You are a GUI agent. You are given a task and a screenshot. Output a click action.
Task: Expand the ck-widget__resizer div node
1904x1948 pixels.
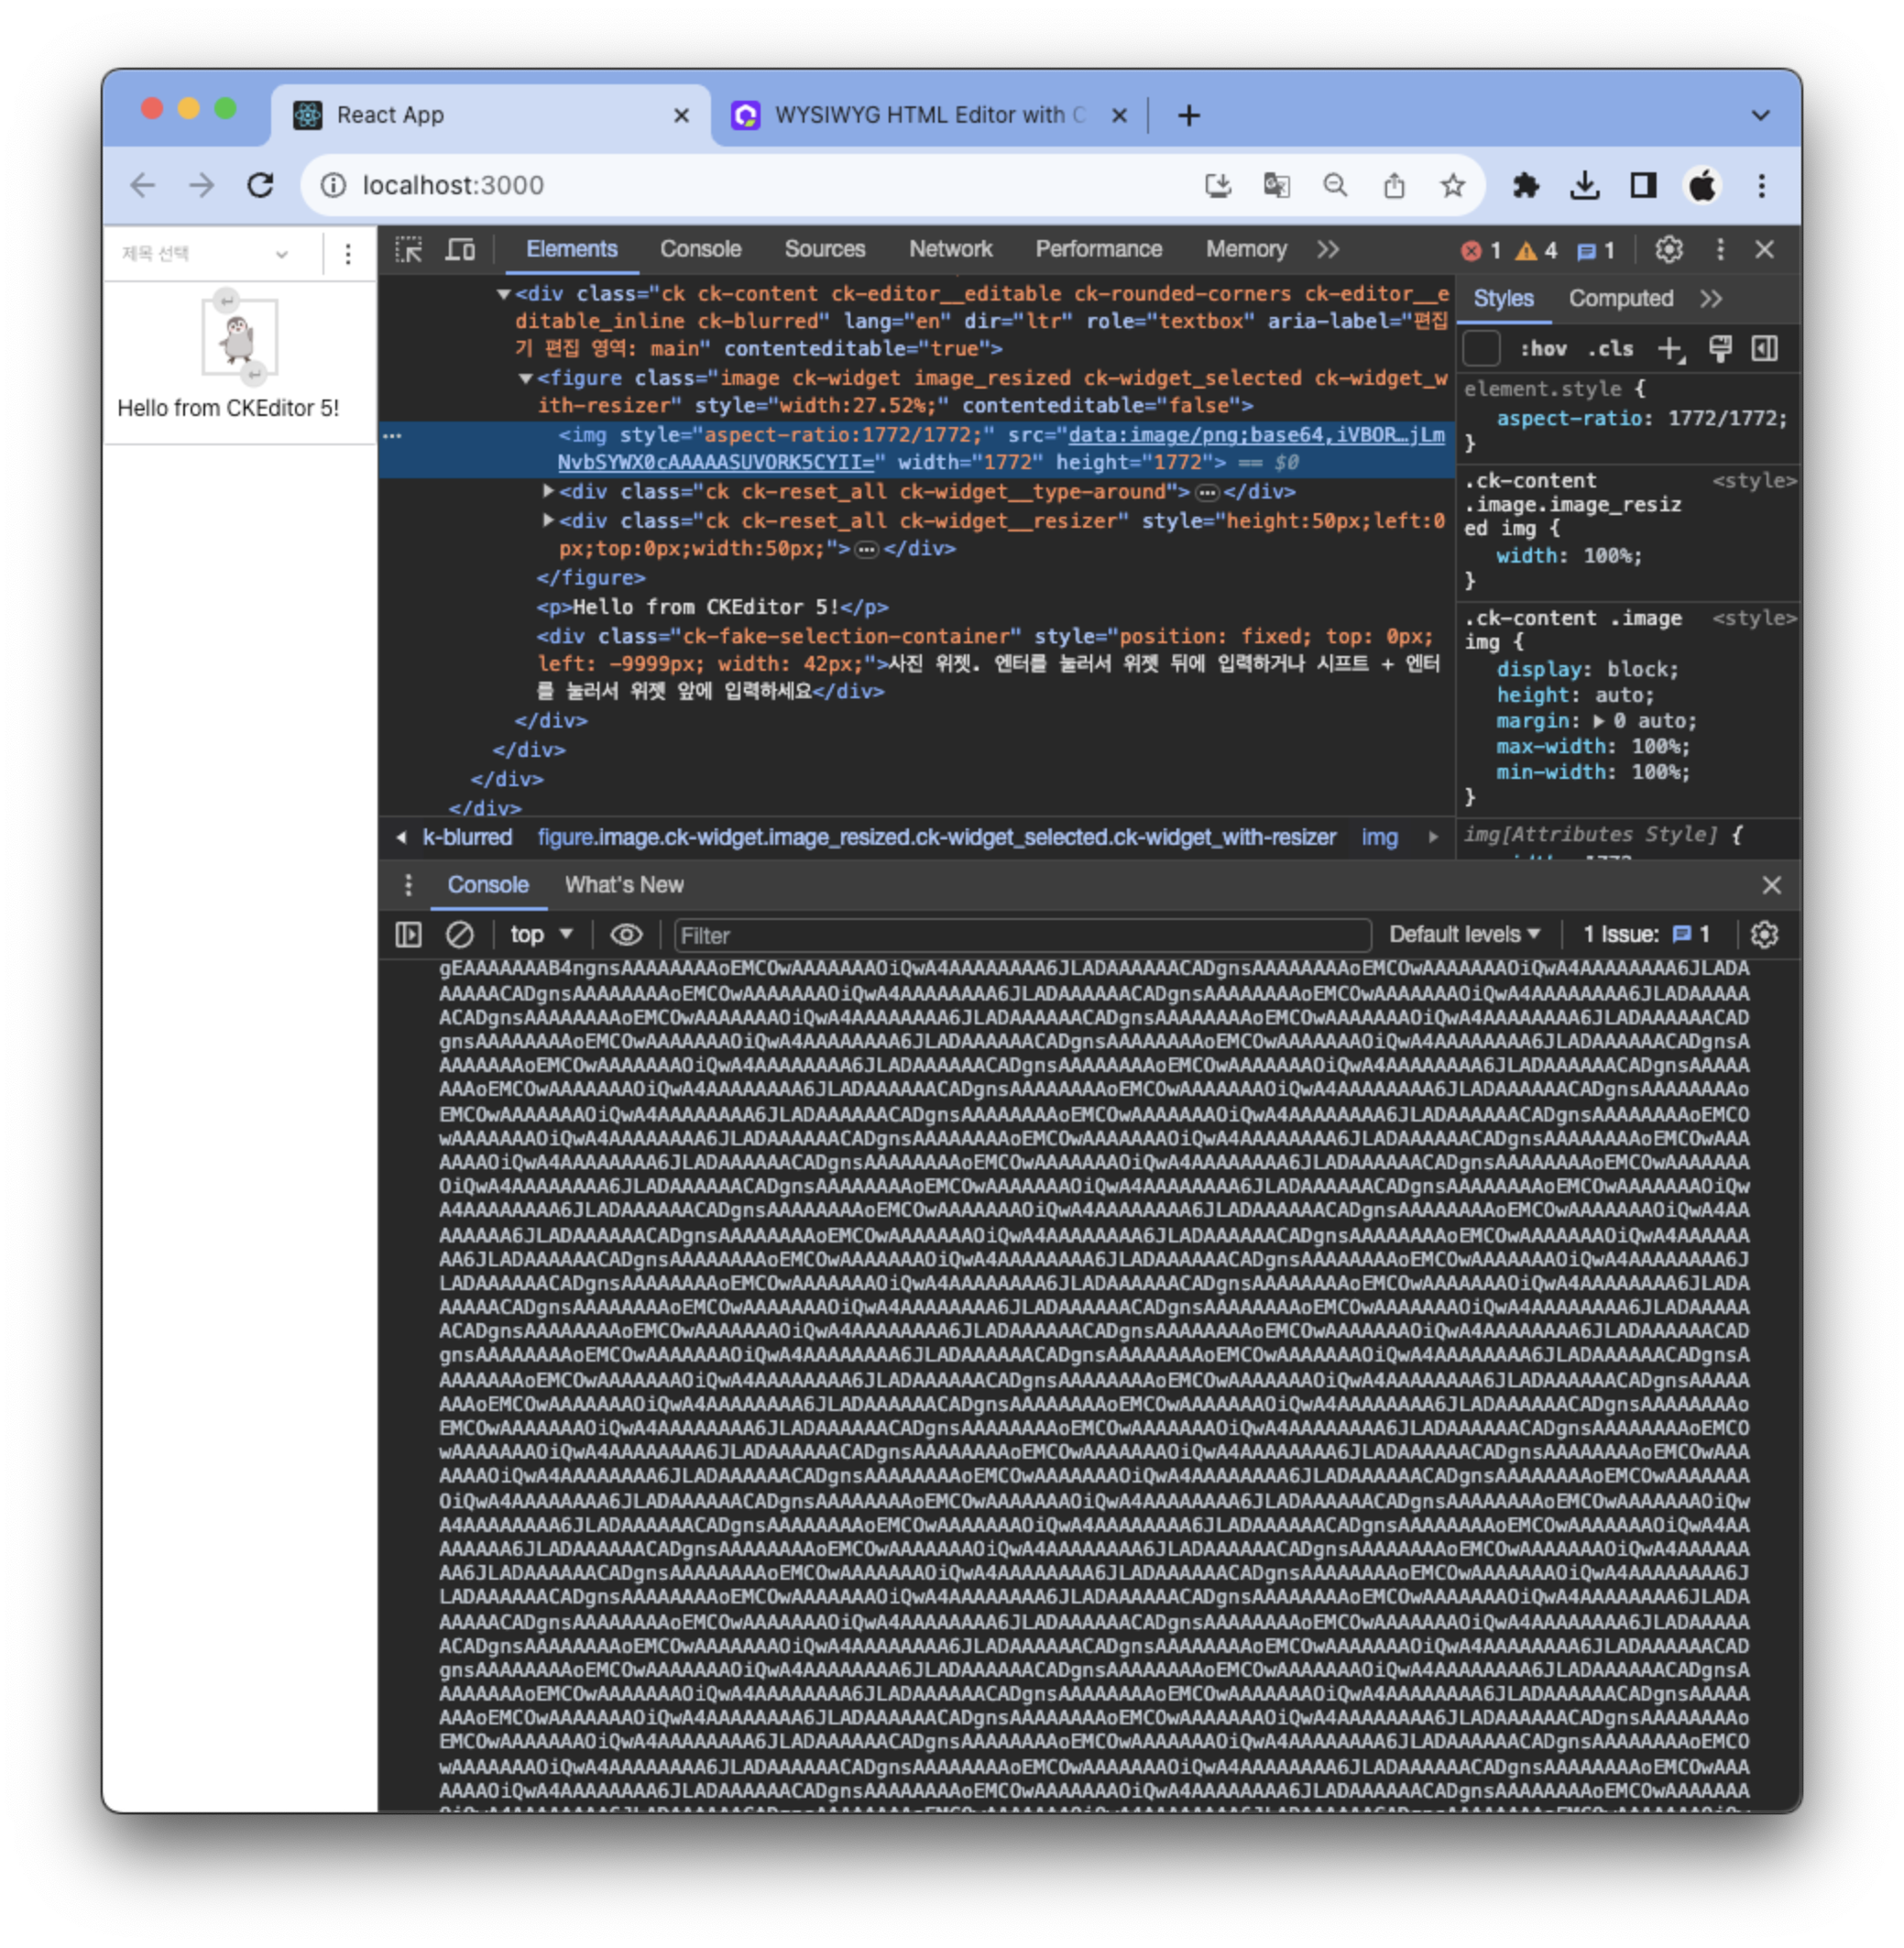[x=548, y=520]
